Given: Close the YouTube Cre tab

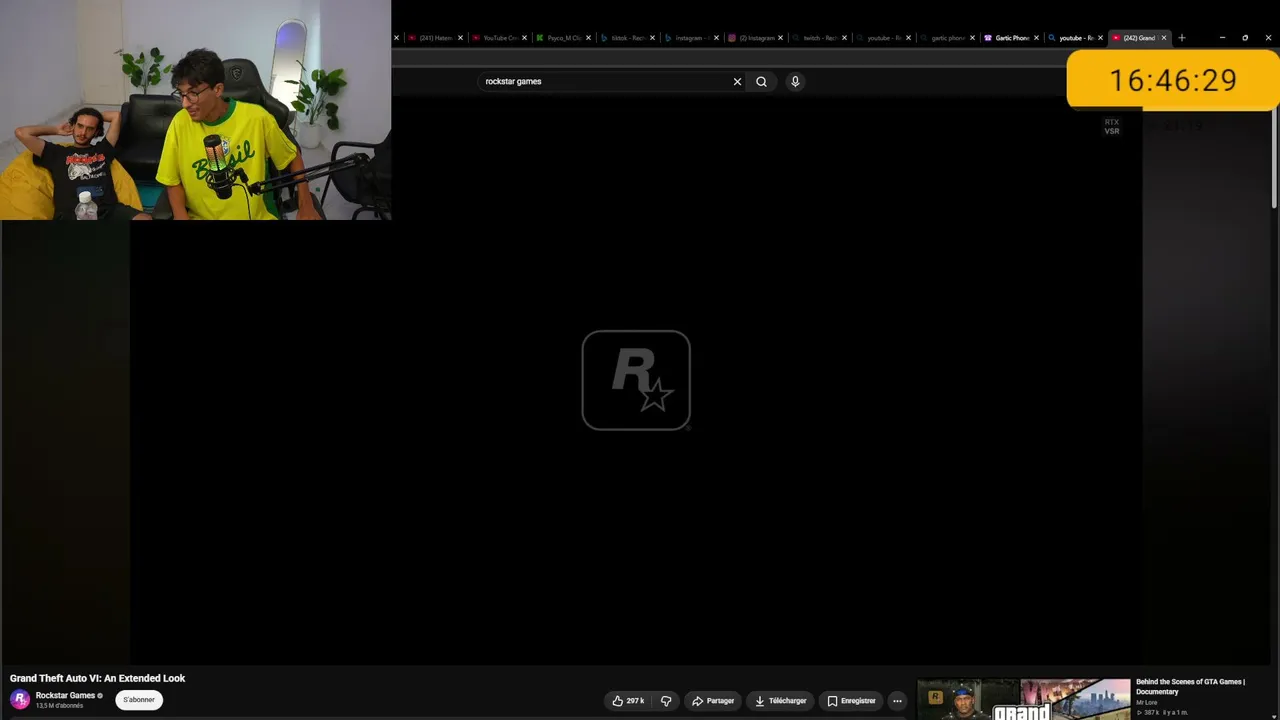Looking at the screenshot, I should [524, 38].
